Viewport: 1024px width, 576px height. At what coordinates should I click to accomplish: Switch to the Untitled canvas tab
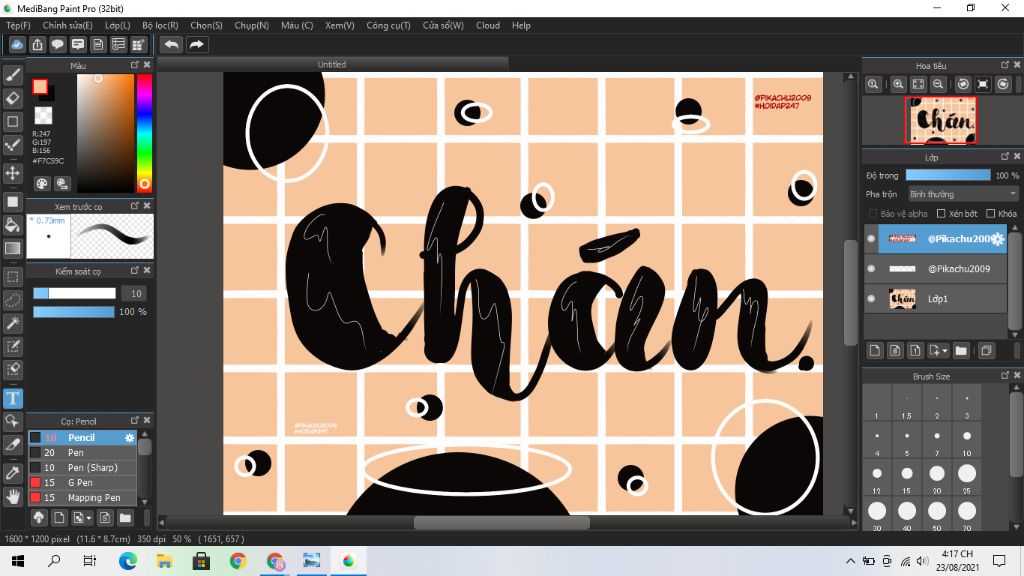tap(332, 65)
